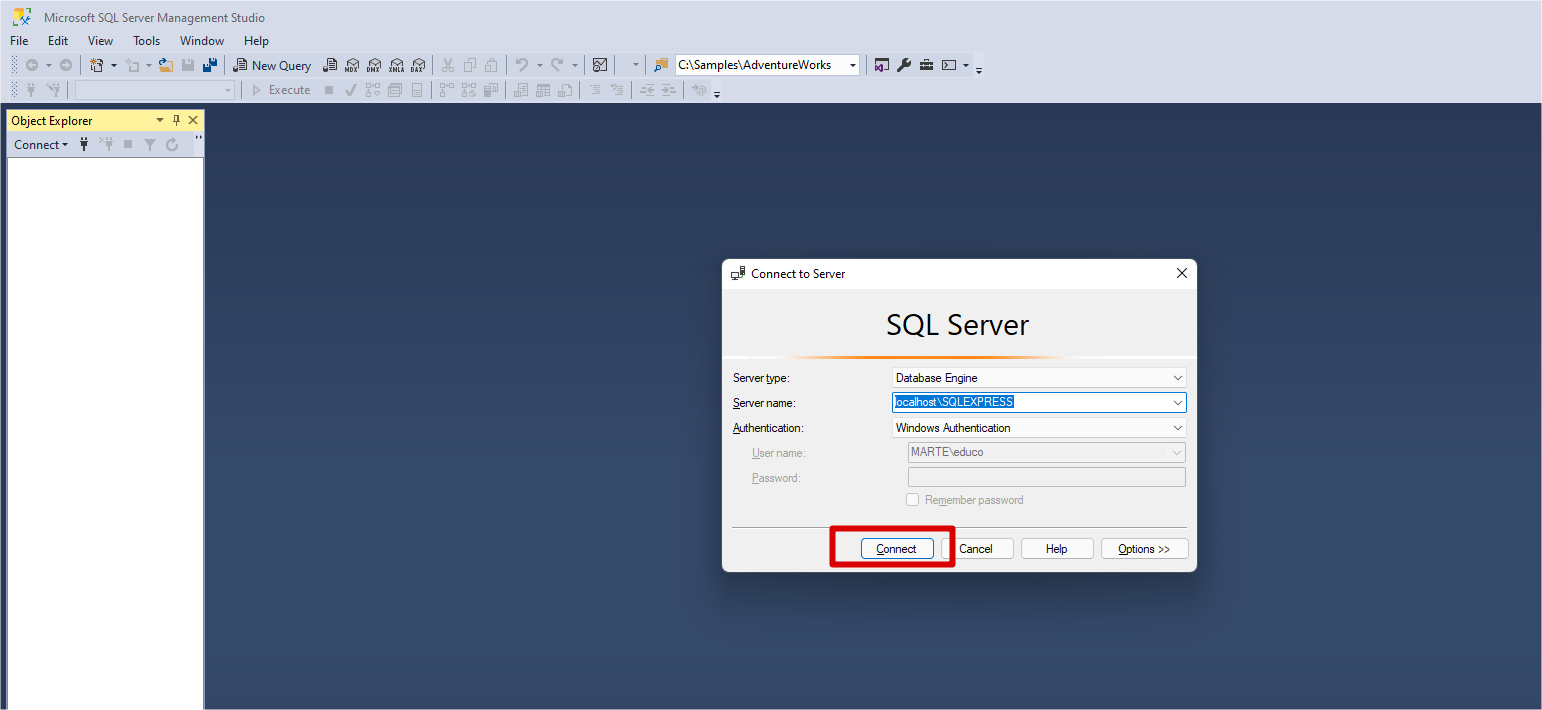The image size is (1542, 710).
Task: Open a new MDX query
Action: 352,65
